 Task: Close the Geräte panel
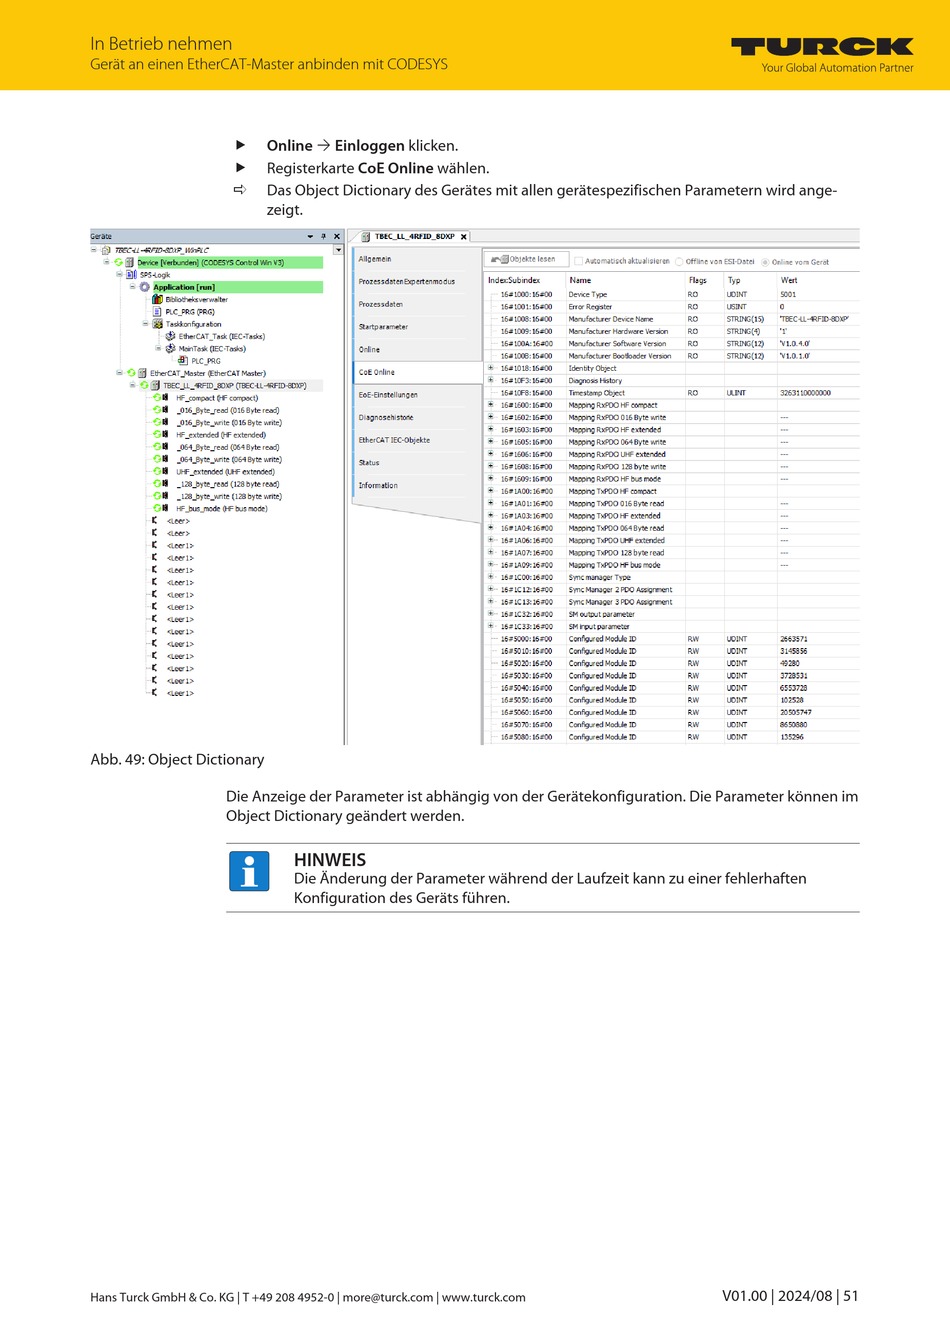click(x=337, y=237)
